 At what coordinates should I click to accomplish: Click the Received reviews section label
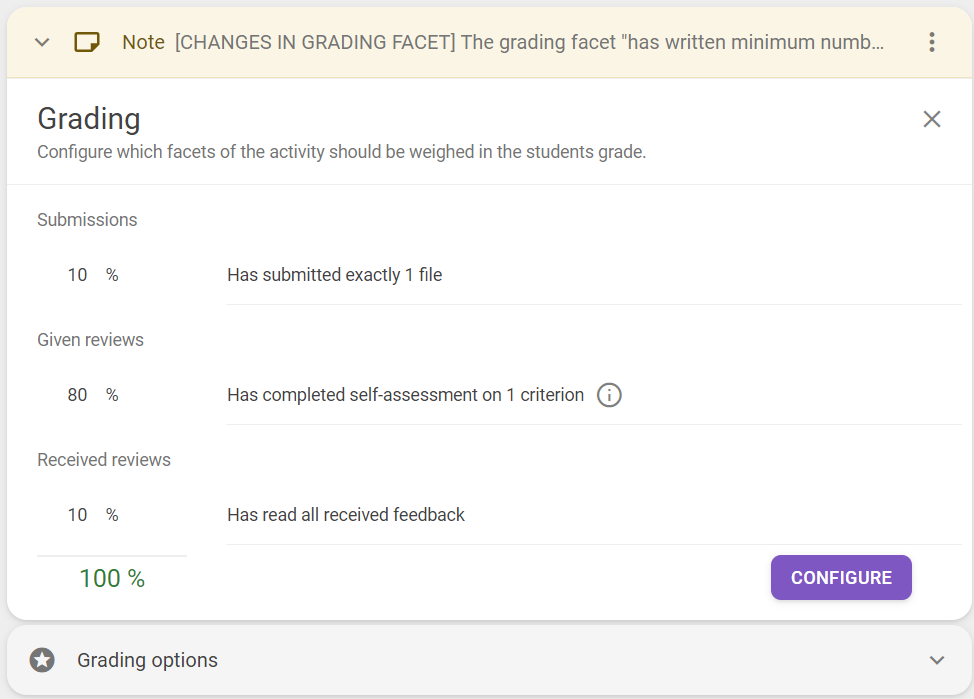point(104,460)
